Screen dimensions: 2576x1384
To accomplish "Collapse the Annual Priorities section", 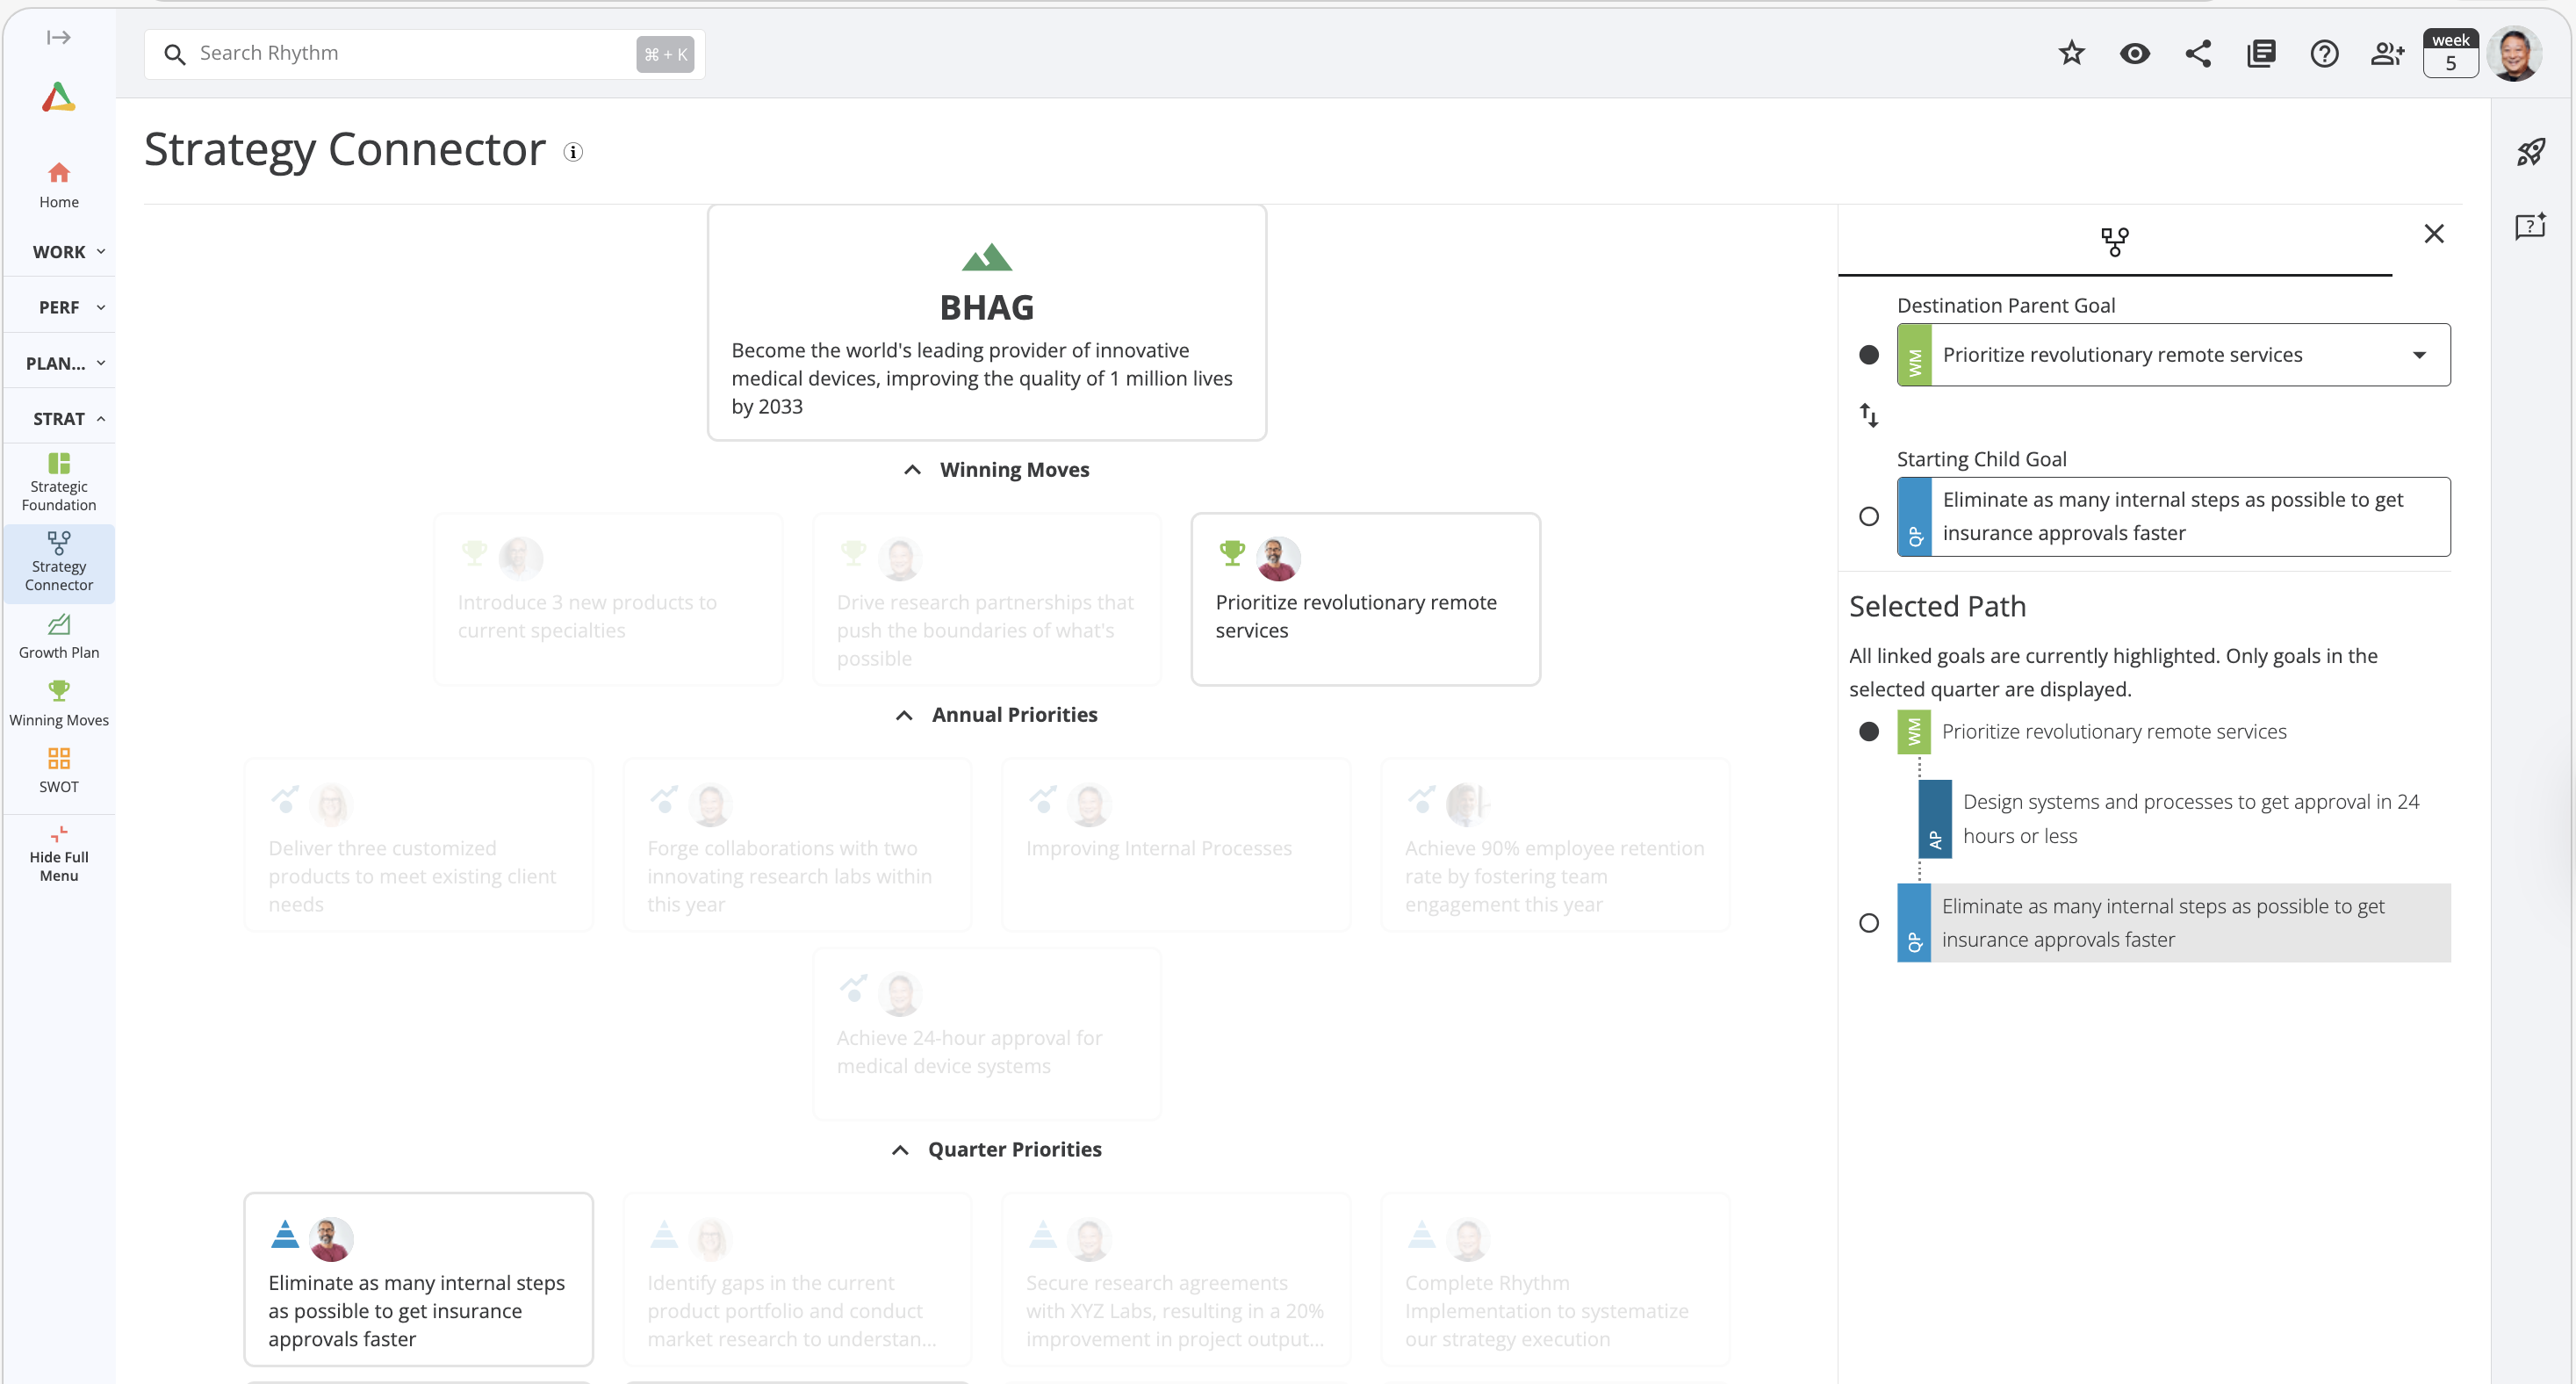I will pyautogui.click(x=904, y=715).
